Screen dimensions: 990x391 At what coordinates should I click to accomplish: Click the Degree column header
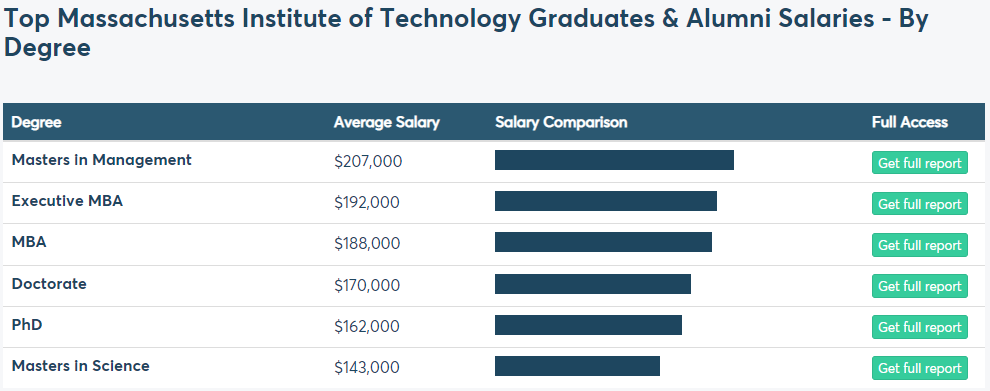37,122
